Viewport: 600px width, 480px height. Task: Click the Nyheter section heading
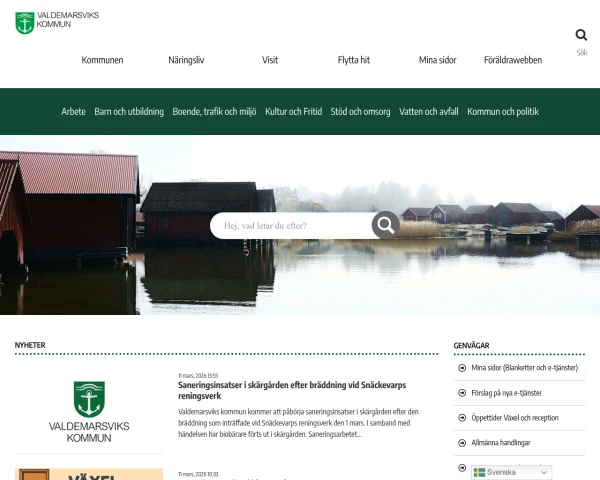point(30,345)
